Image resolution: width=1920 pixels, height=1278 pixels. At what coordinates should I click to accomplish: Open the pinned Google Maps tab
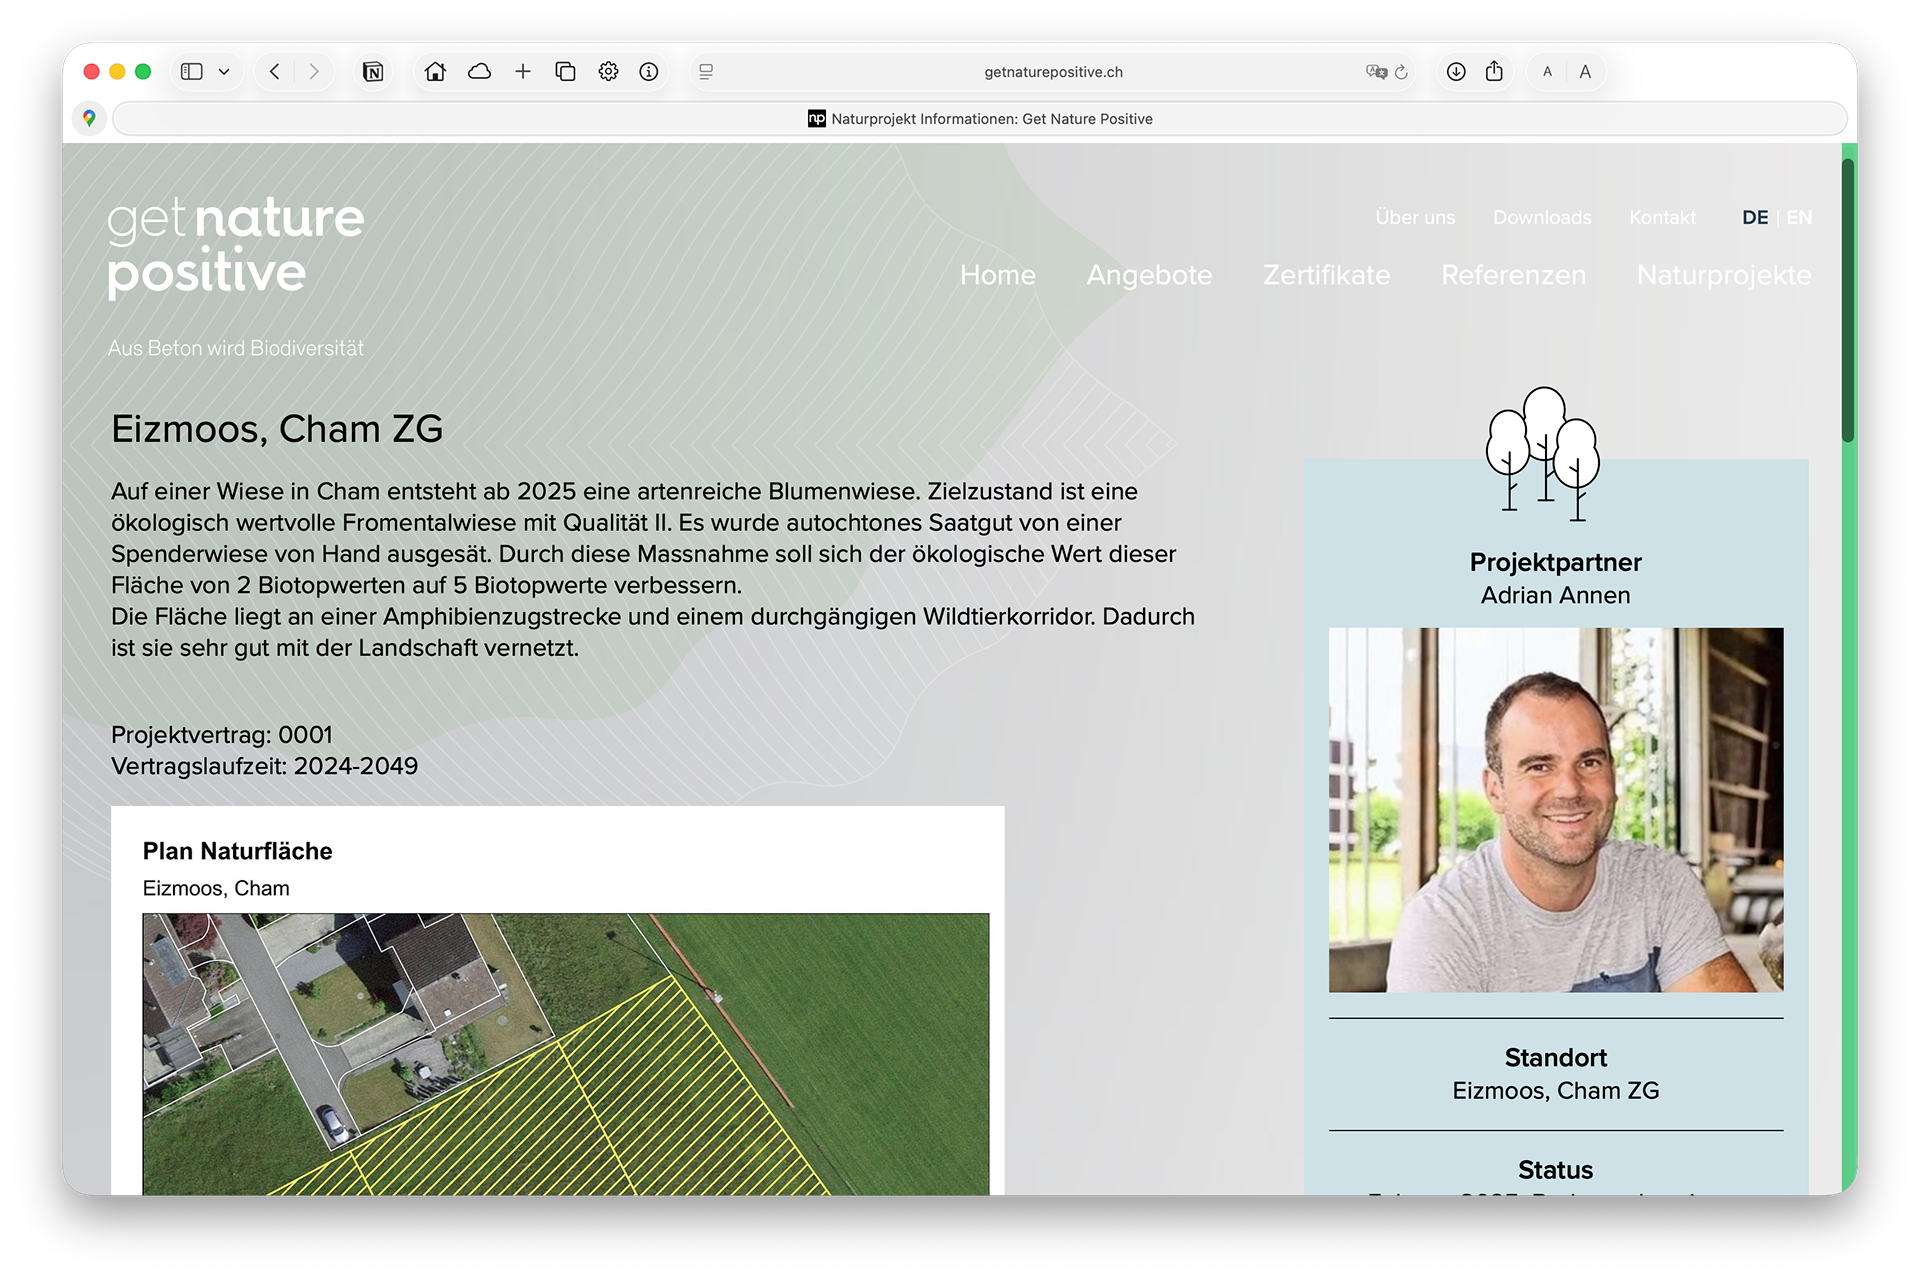pos(89,118)
